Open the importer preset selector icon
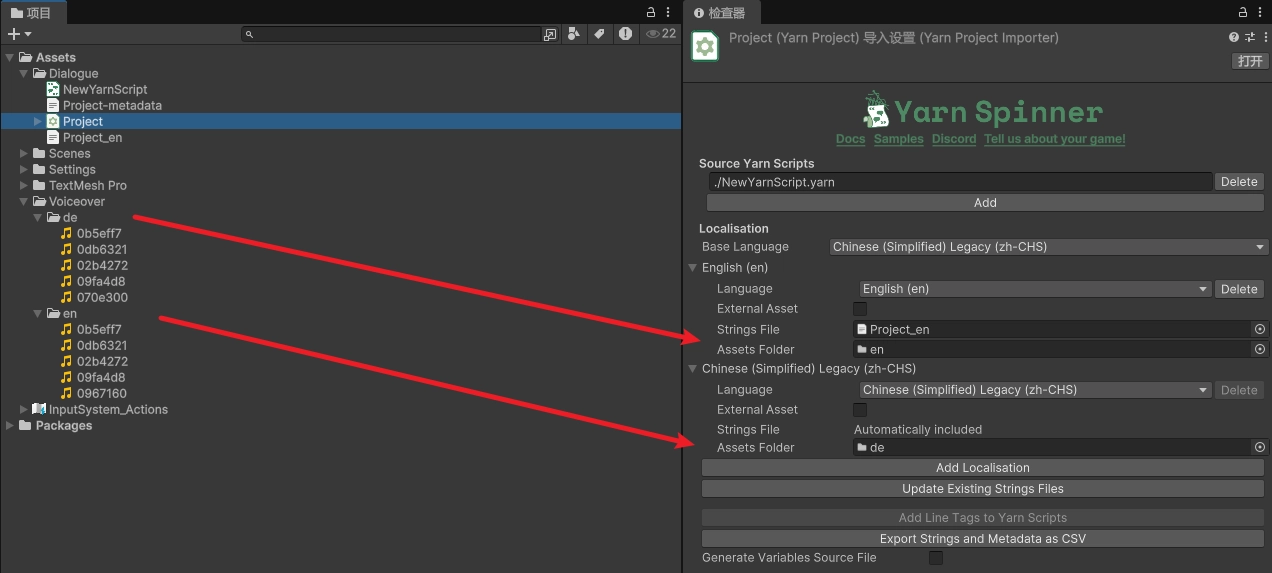This screenshot has height=573, width=1272. pos(1250,37)
